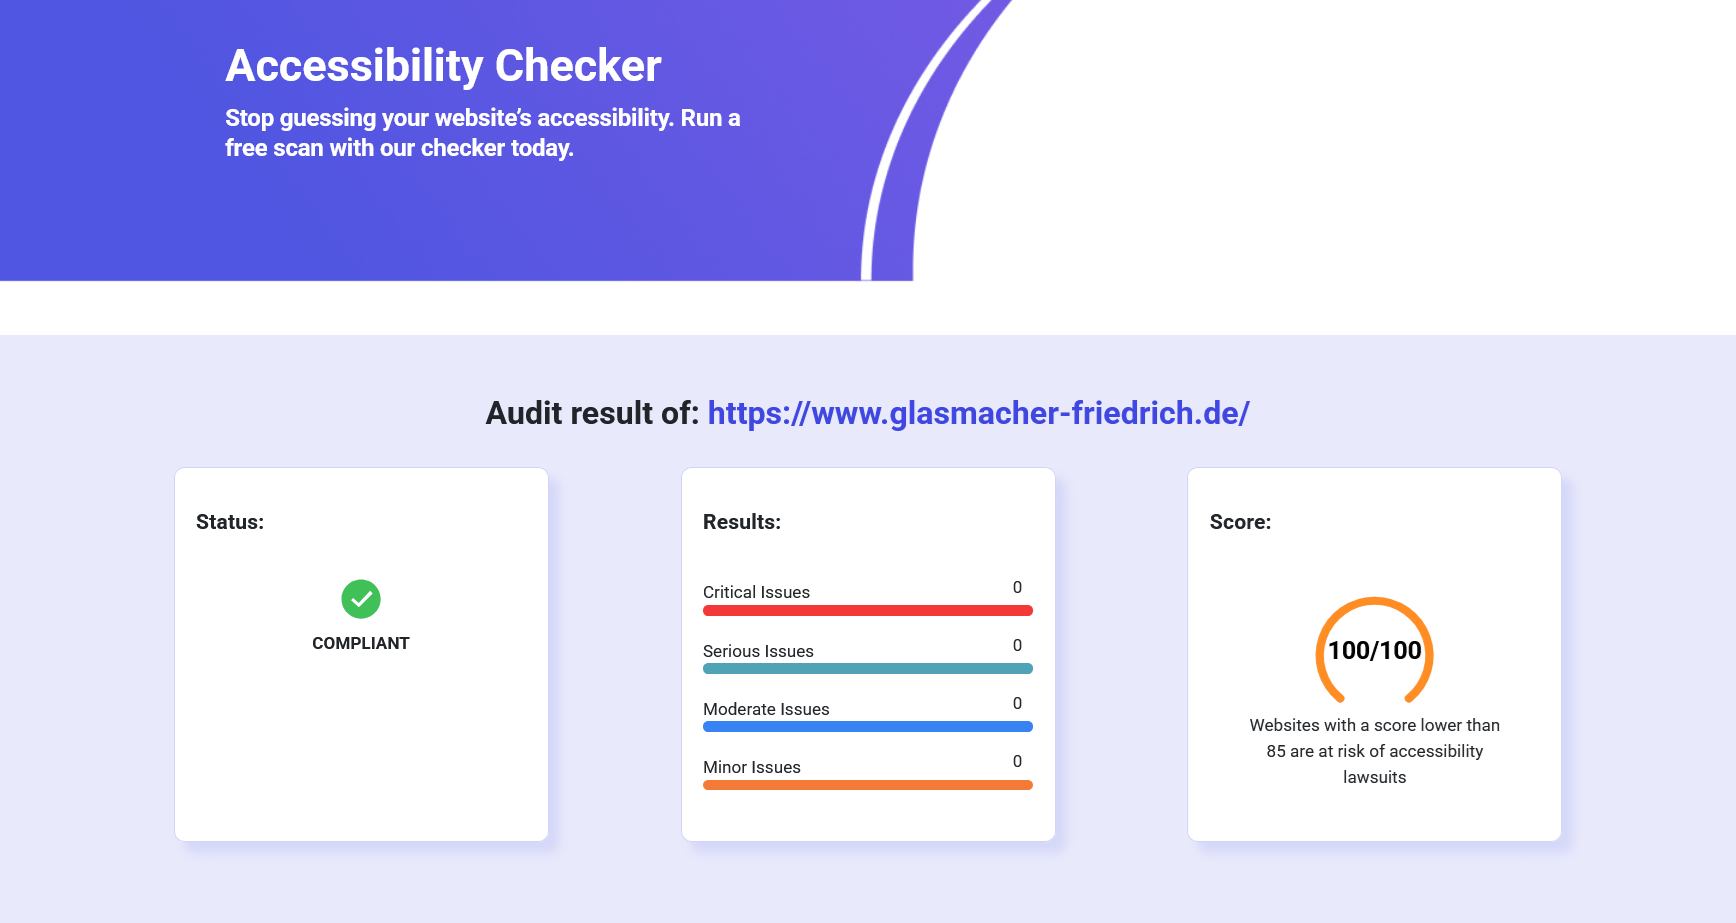This screenshot has height=923, width=1736.
Task: Click the Score card heading
Action: (1240, 522)
